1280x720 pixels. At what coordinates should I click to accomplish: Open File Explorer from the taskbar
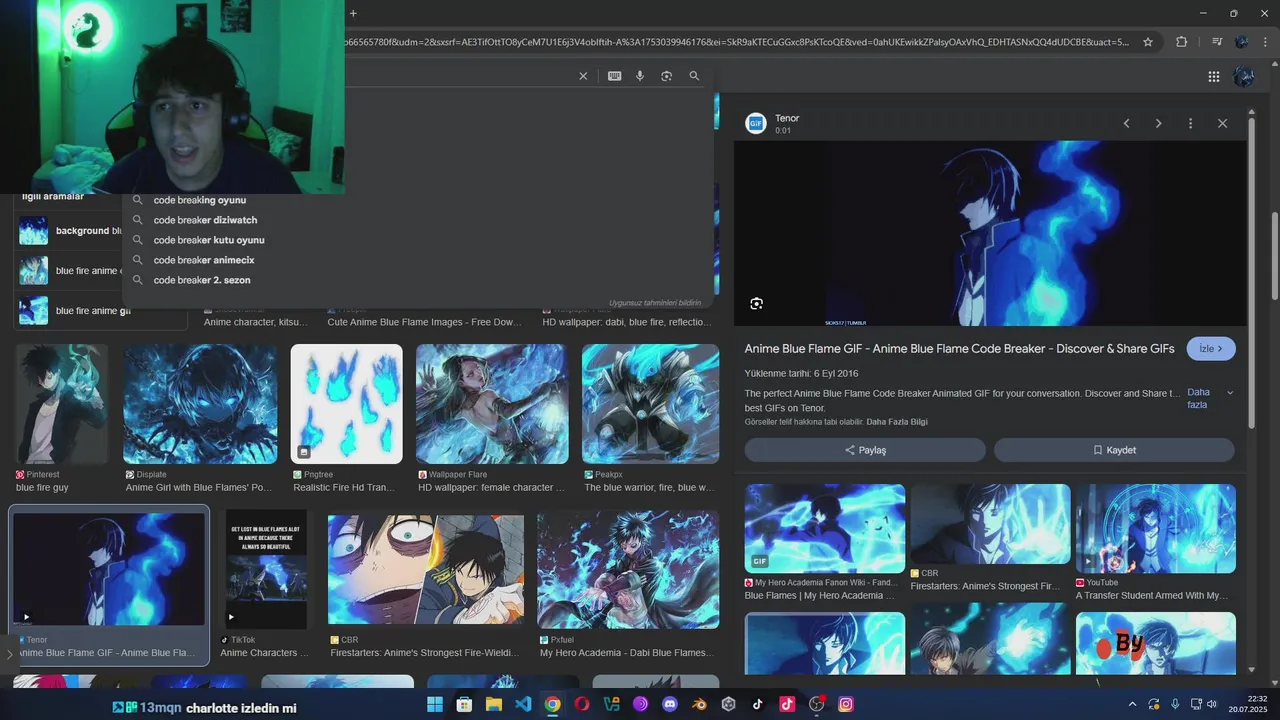[493, 704]
